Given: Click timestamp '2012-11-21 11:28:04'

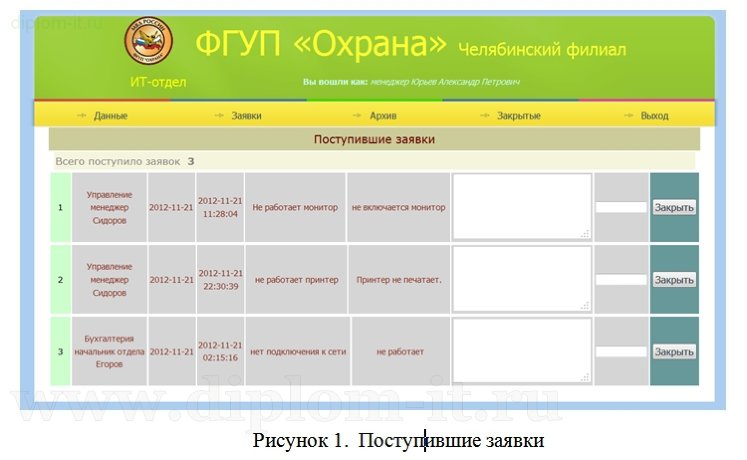Looking at the screenshot, I should tap(220, 207).
